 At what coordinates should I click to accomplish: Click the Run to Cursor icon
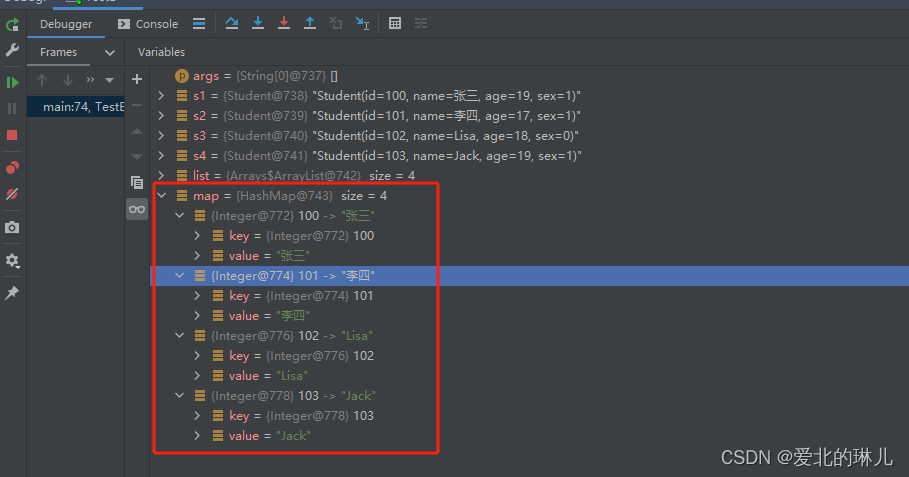pos(362,23)
